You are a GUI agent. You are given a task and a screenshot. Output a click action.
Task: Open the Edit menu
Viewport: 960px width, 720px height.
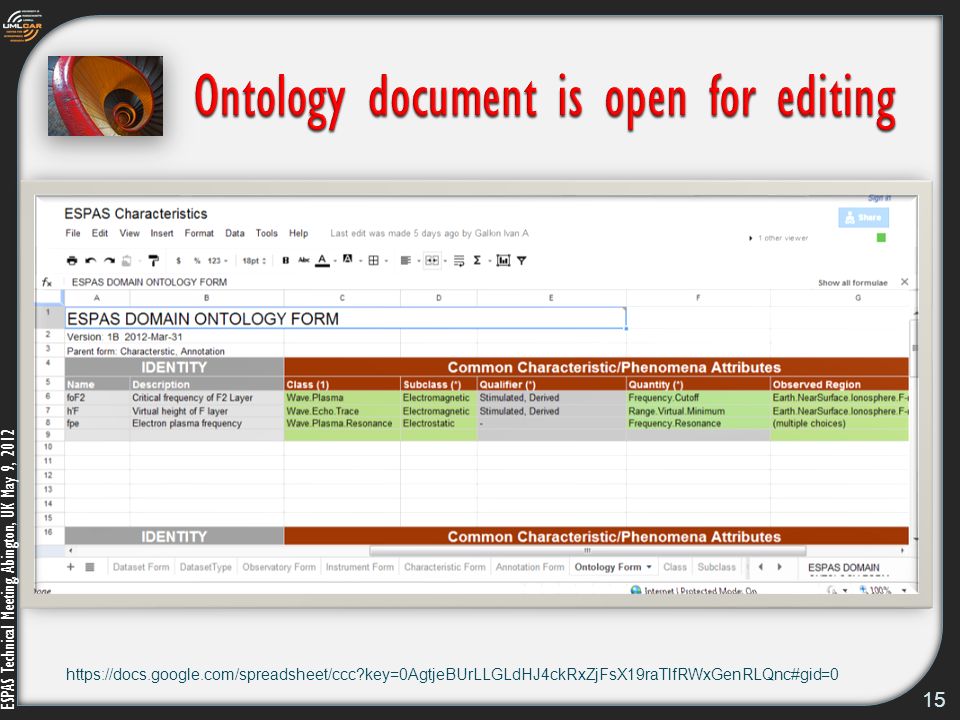pyautogui.click(x=100, y=233)
